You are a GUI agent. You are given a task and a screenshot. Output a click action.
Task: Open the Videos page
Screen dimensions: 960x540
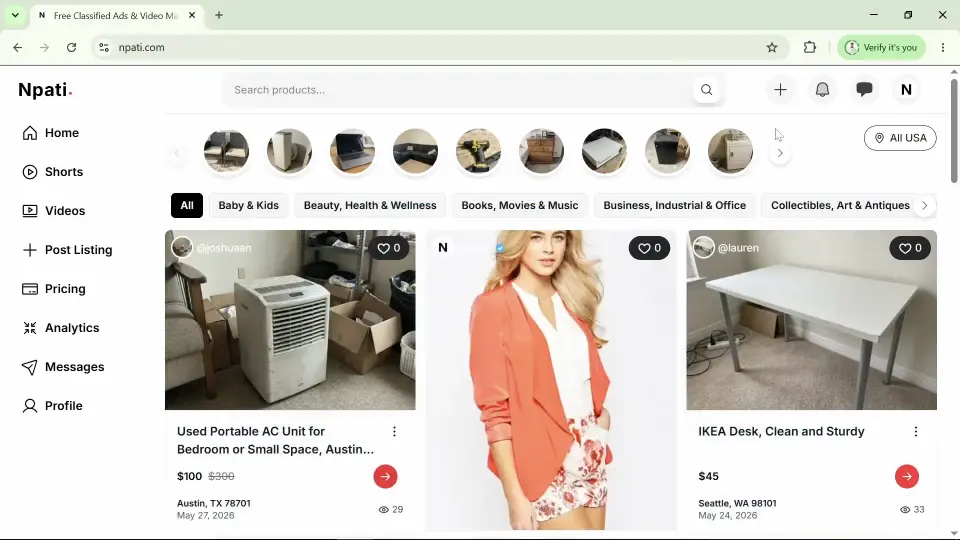point(53,211)
